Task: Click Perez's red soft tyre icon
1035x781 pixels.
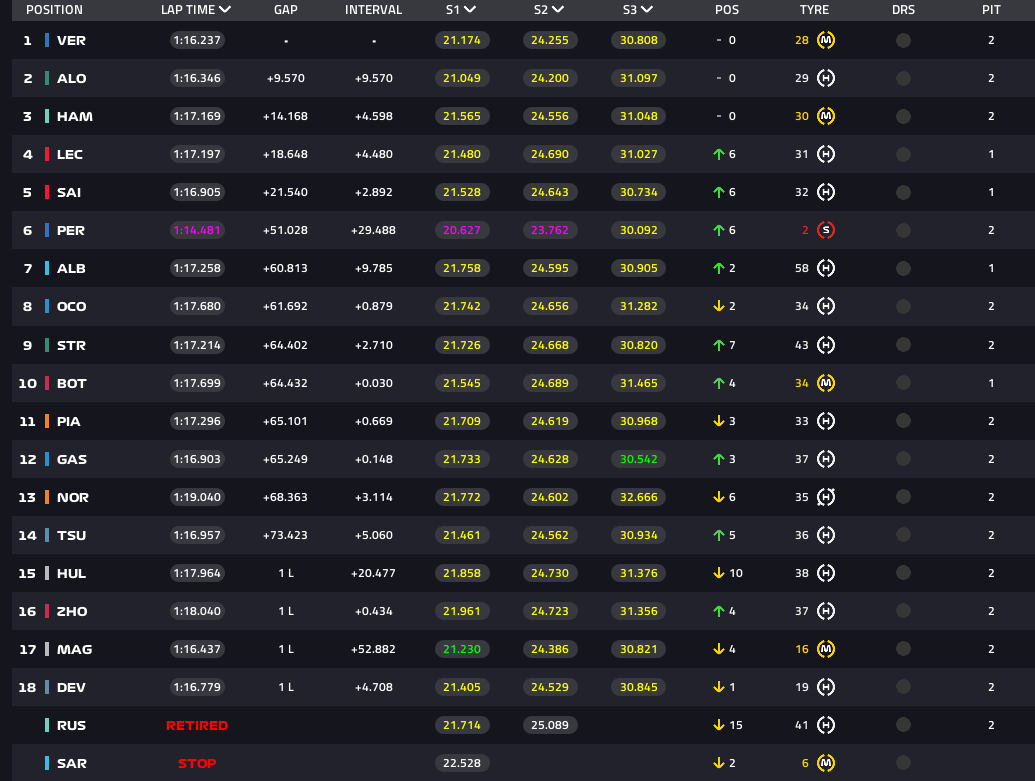Action: pyautogui.click(x=826, y=230)
